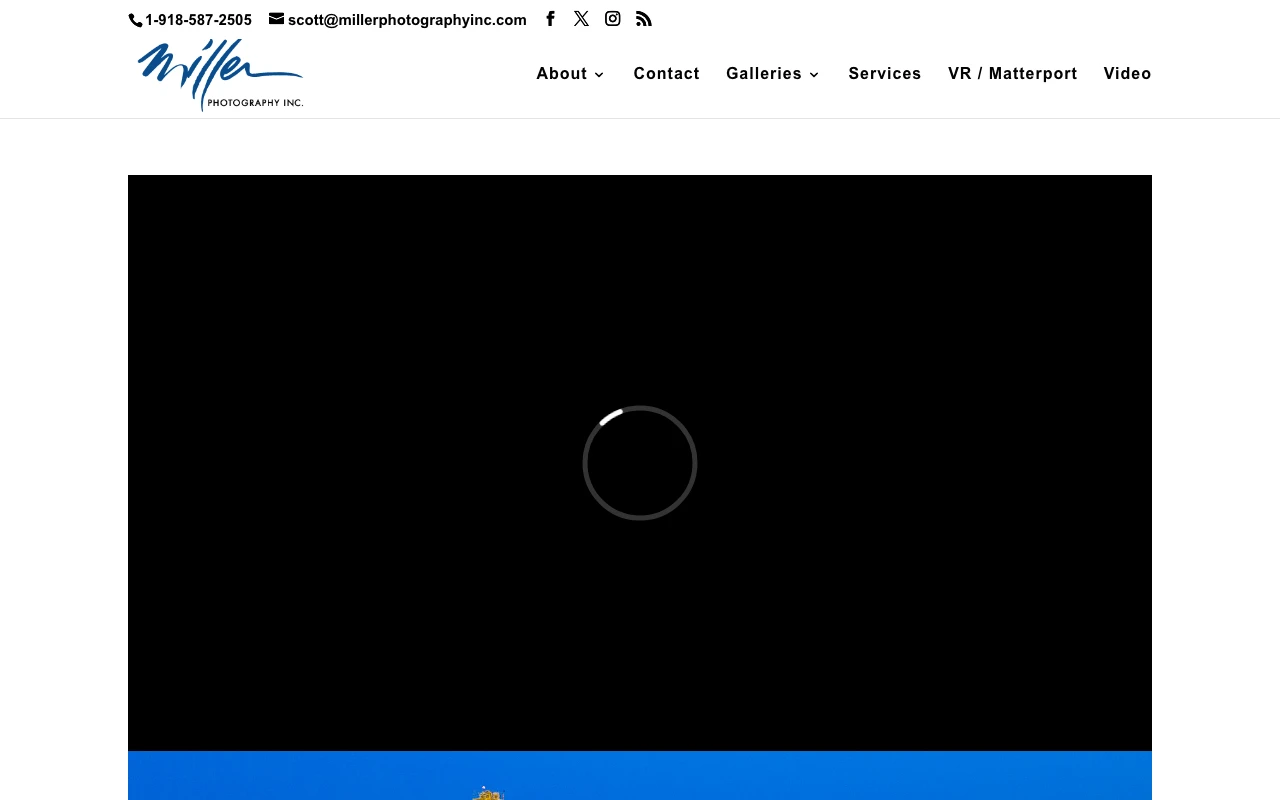The image size is (1280, 800).
Task: Open the Galleries menu item
Action: click(x=763, y=74)
